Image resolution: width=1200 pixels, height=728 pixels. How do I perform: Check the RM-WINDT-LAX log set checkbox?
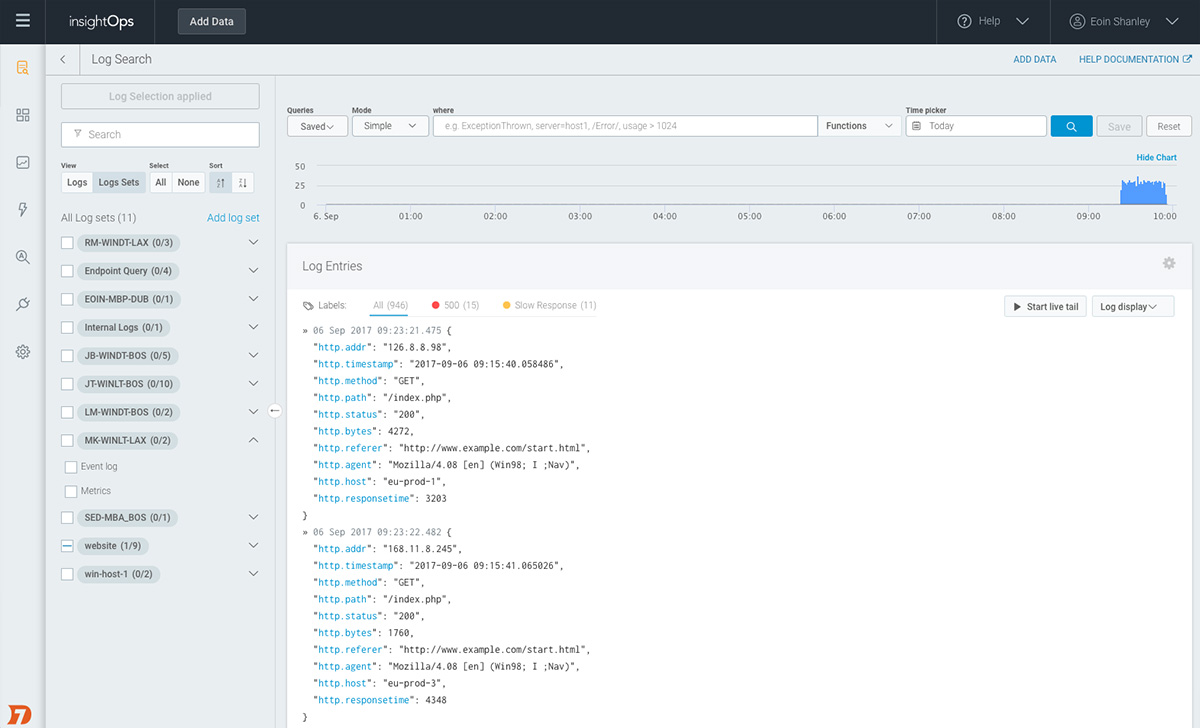pos(67,243)
